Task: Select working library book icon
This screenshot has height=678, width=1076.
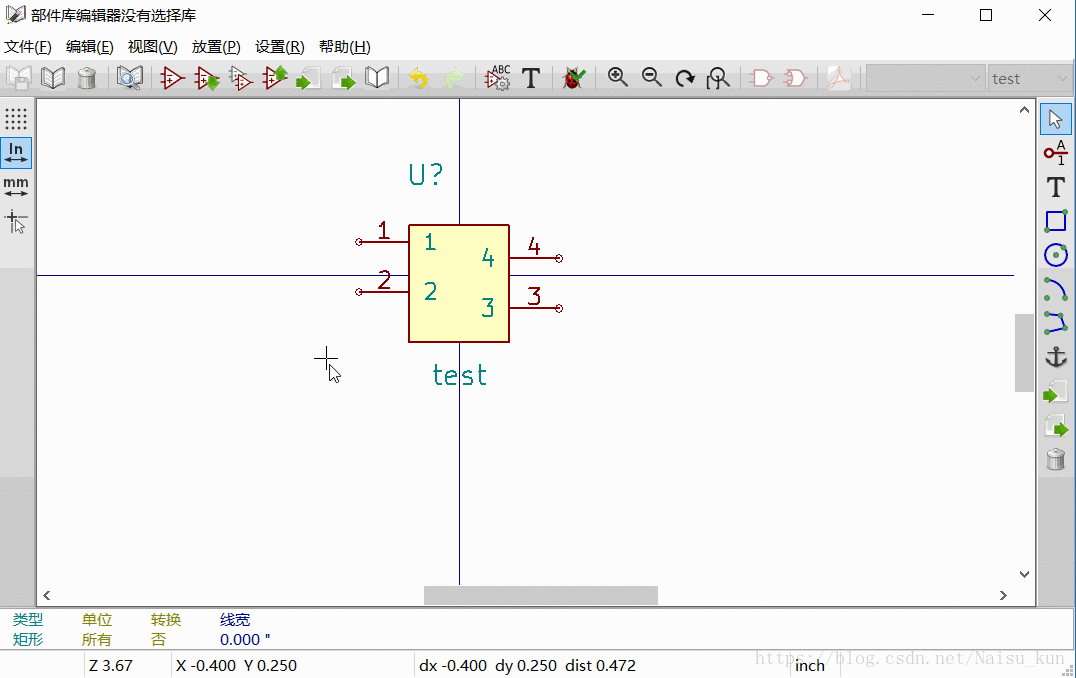Action: 53,78
